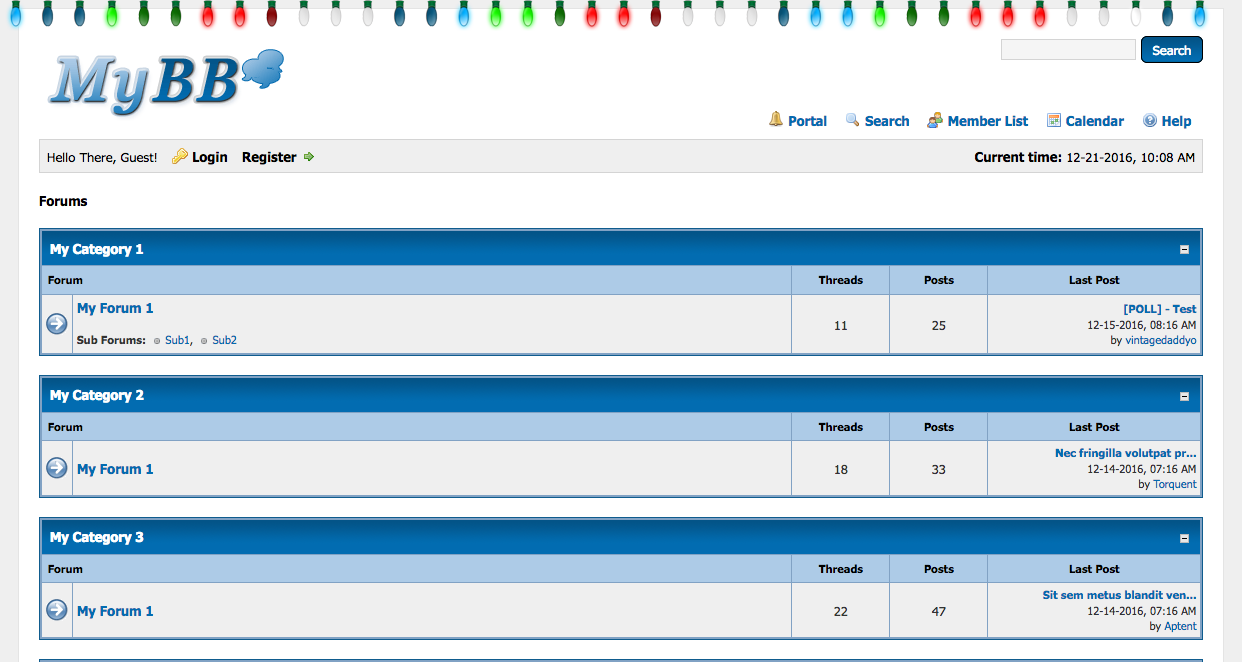1242x662 pixels.
Task: Open the [POLL] - Test last post
Action: 1159,309
